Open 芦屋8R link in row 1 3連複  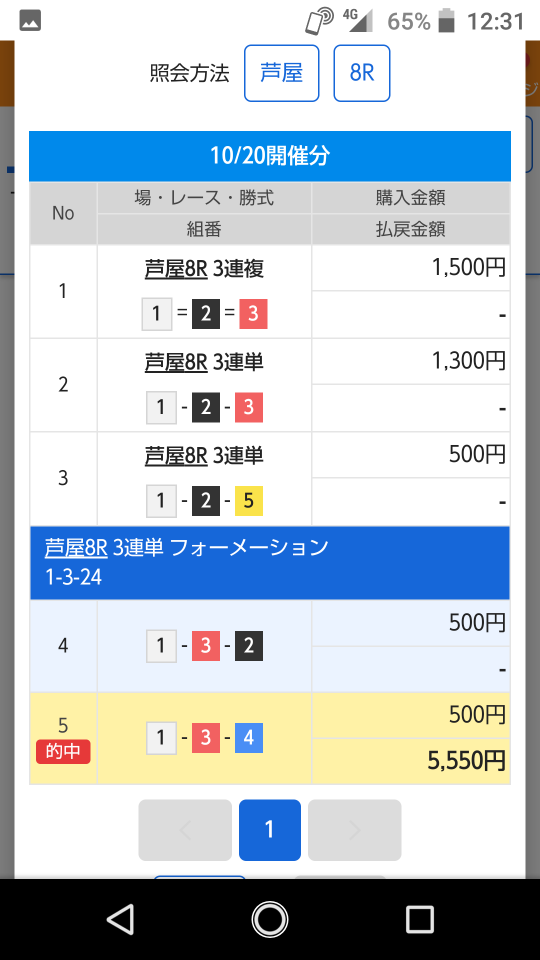(x=176, y=269)
